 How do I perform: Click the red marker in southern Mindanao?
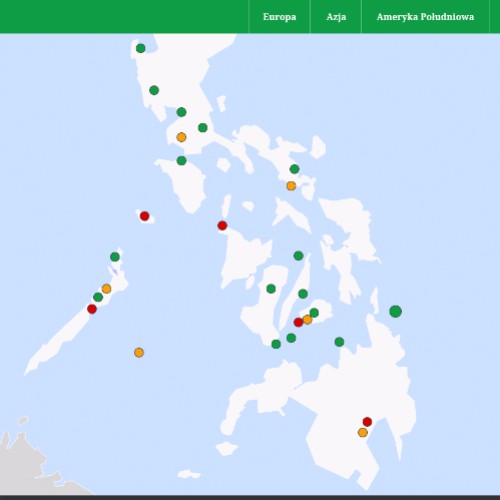[x=367, y=422]
